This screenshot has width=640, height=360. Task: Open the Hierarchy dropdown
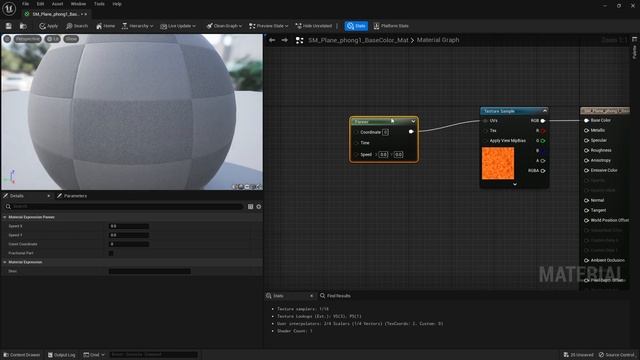tap(138, 26)
